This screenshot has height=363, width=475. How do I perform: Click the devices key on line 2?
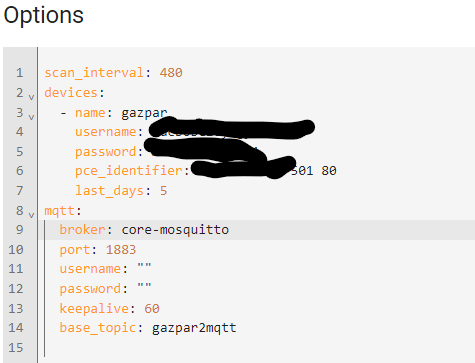[x=71, y=92]
